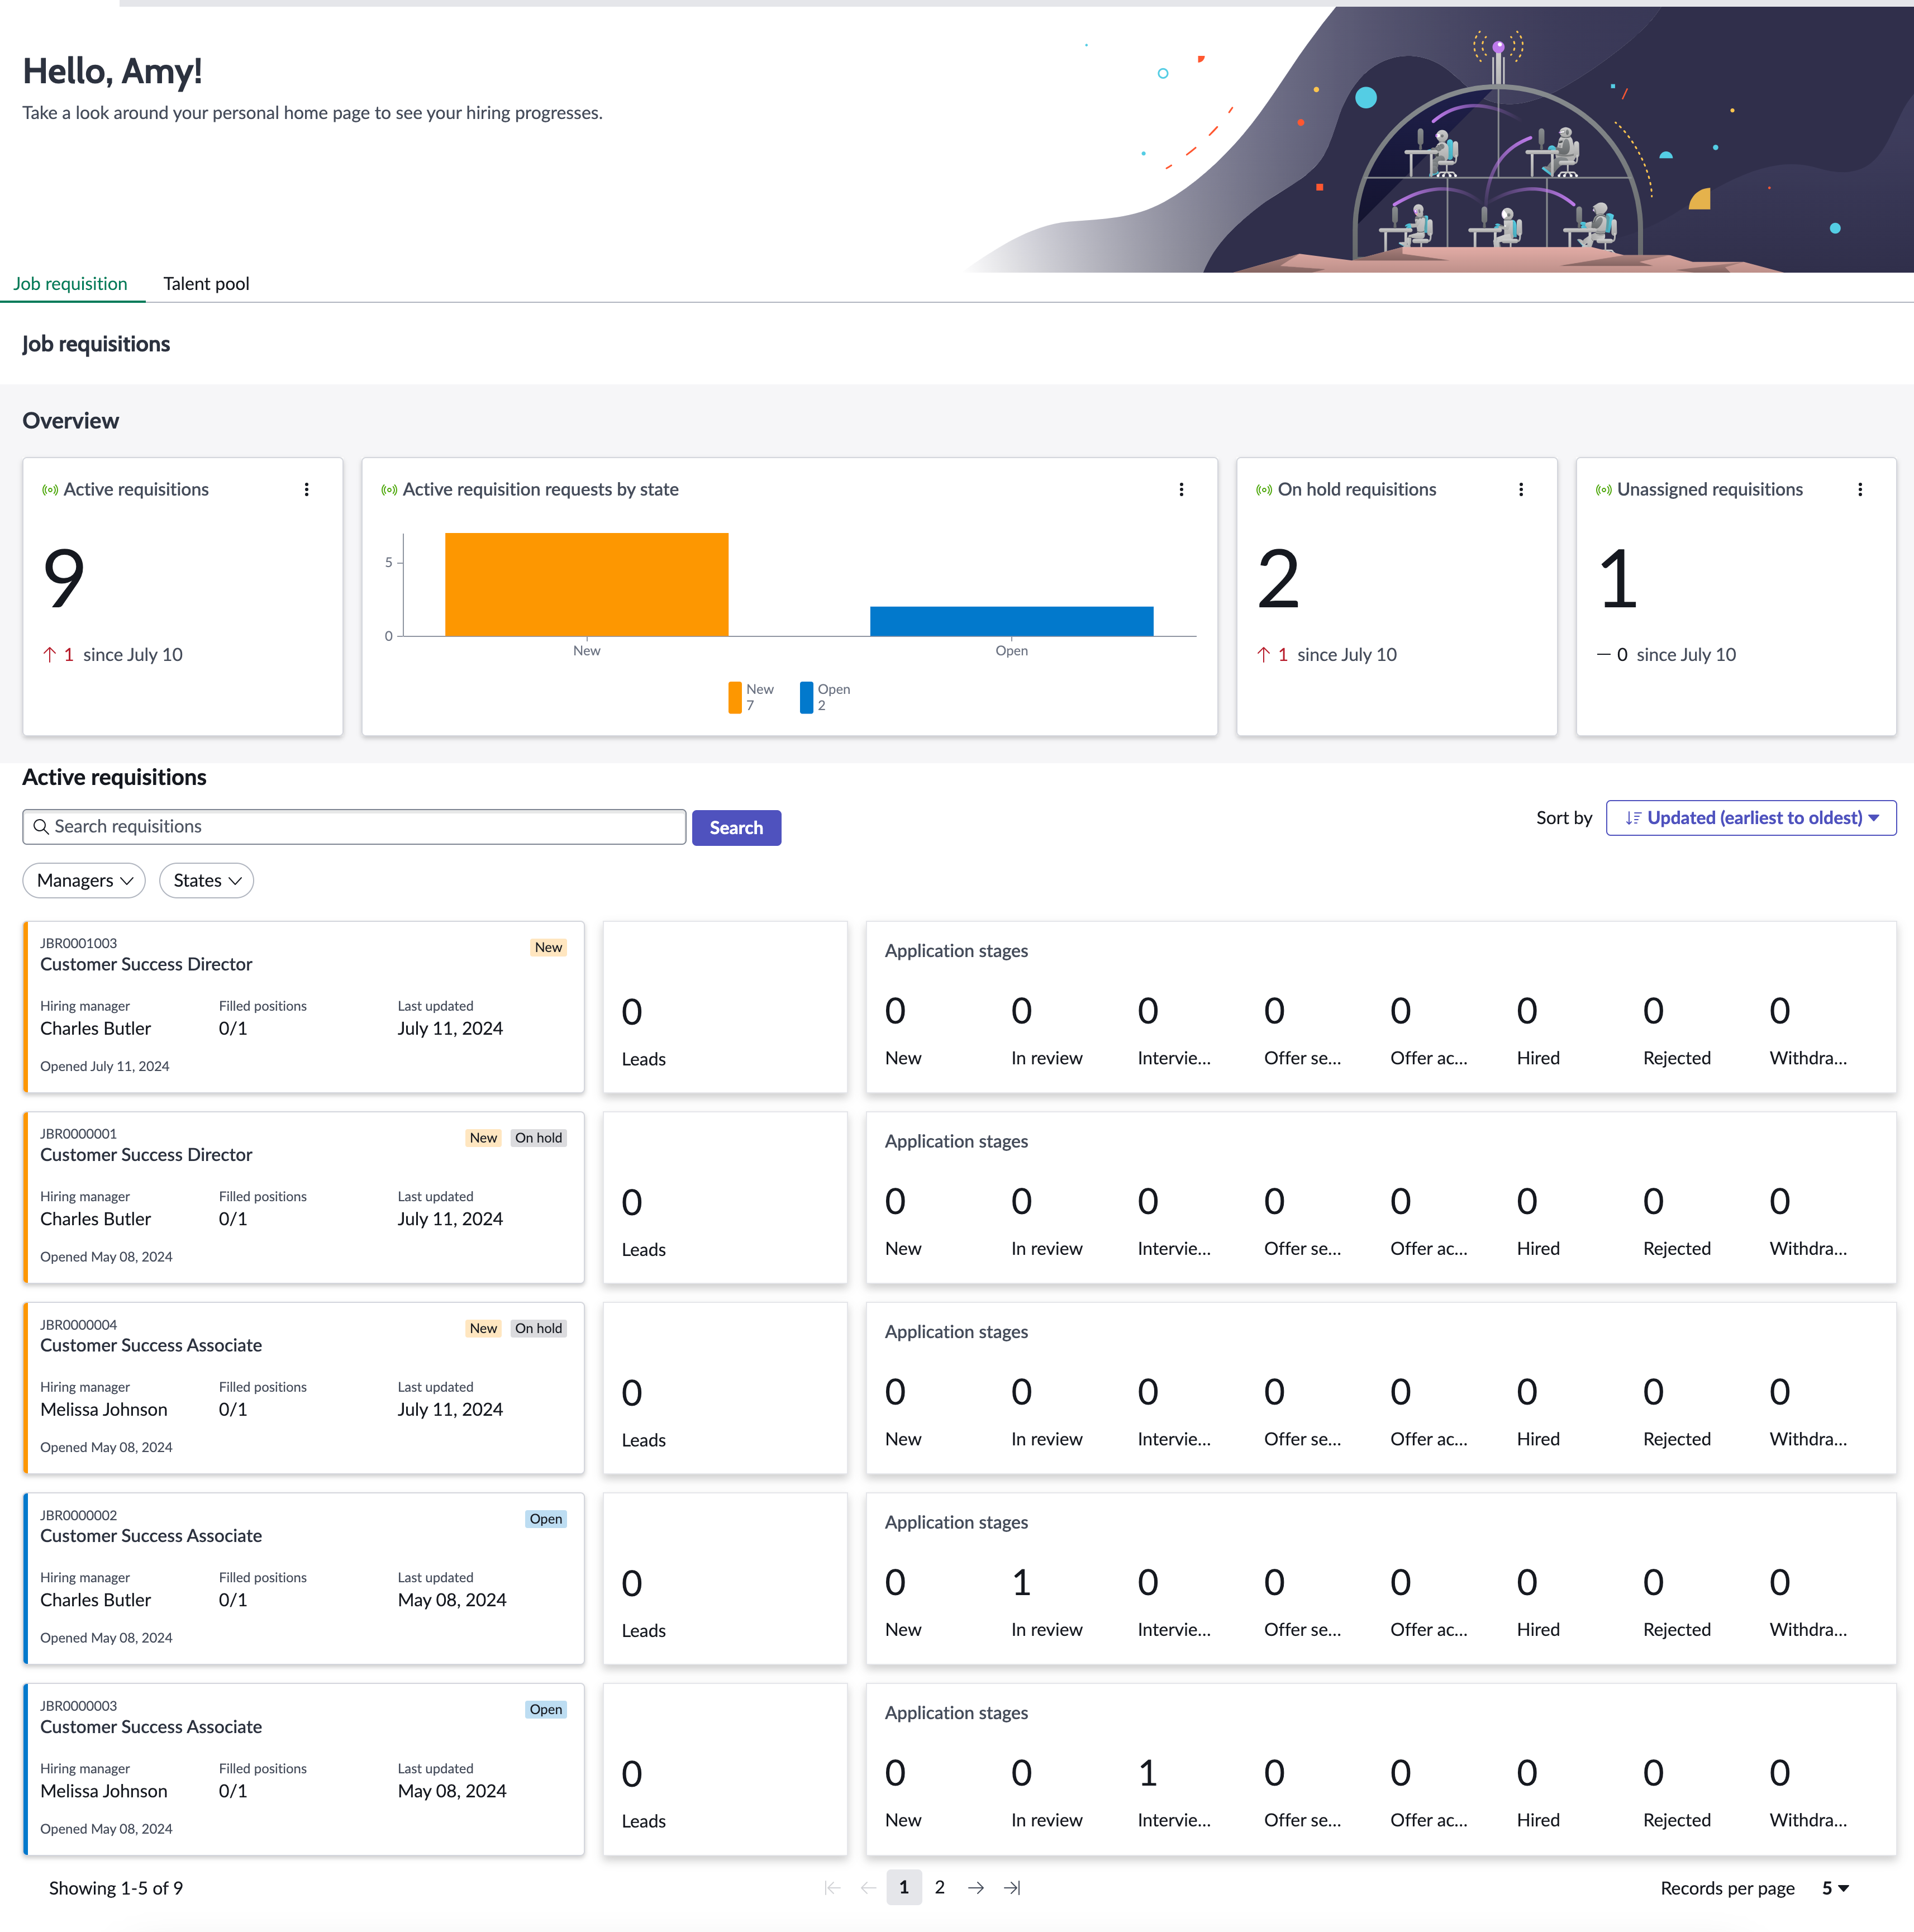Click Showing 1-5 of 9 text
Viewport: 1914px width, 1932px height.
point(116,1888)
